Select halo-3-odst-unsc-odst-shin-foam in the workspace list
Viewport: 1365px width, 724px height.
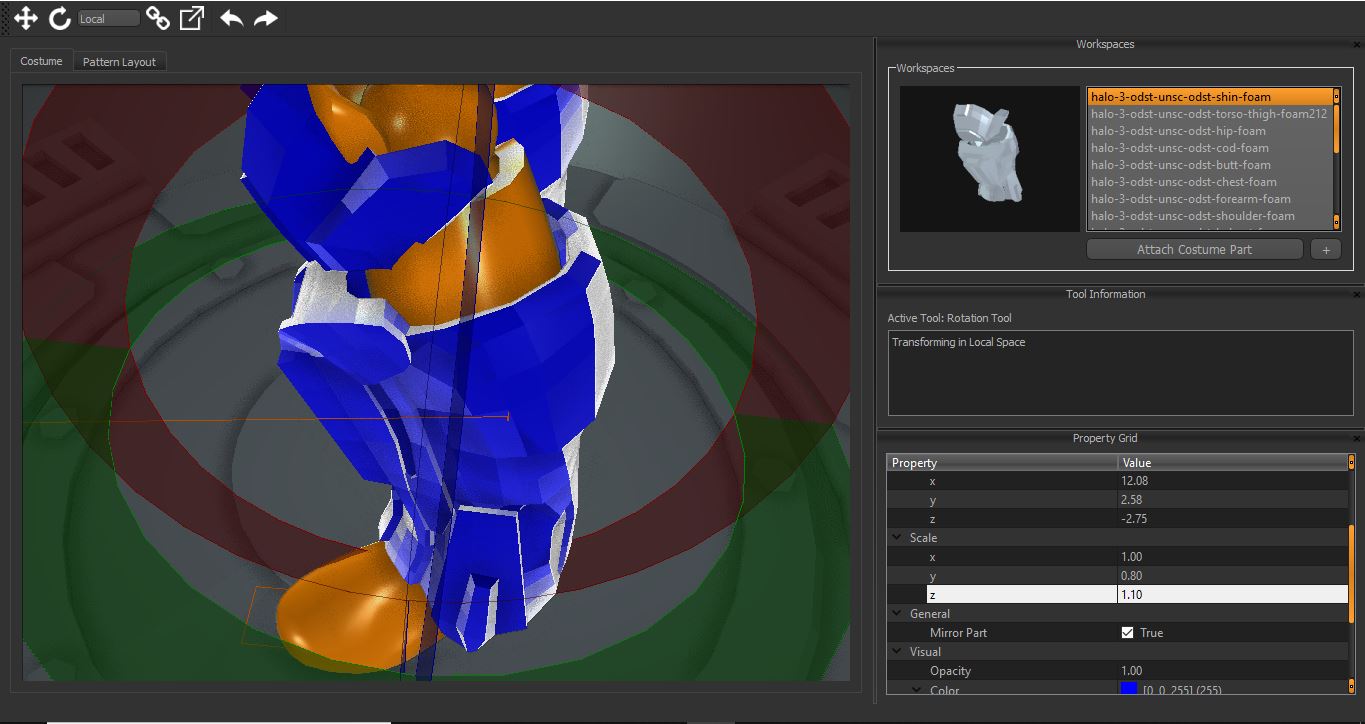(1210, 97)
